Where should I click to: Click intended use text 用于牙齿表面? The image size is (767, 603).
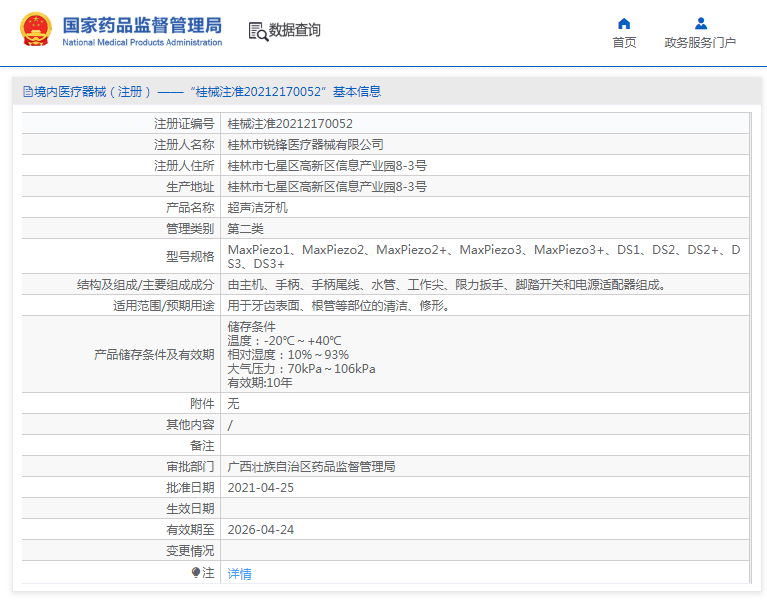click(338, 306)
